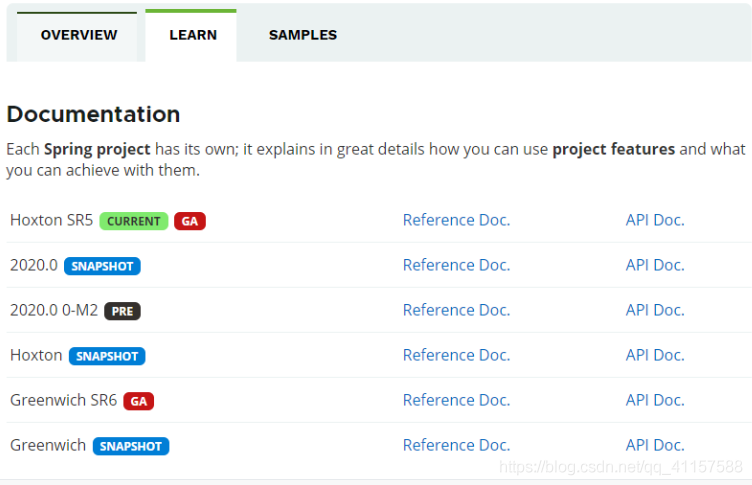Click the SNAPSHOT badge next to 2020.0

[x=102, y=266]
